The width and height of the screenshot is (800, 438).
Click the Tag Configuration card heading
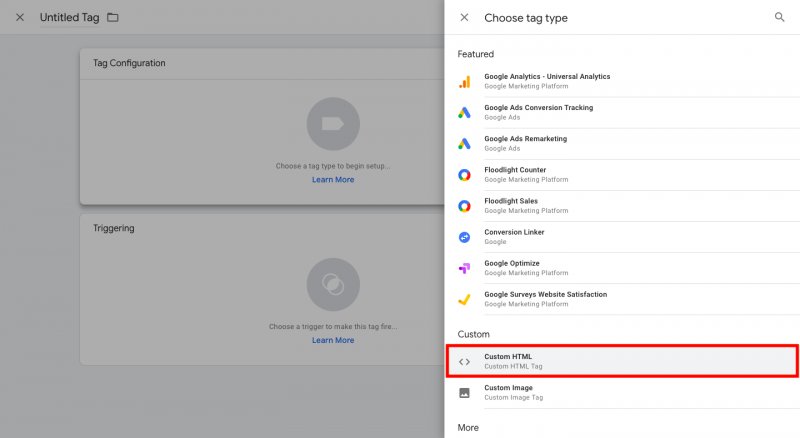point(129,63)
